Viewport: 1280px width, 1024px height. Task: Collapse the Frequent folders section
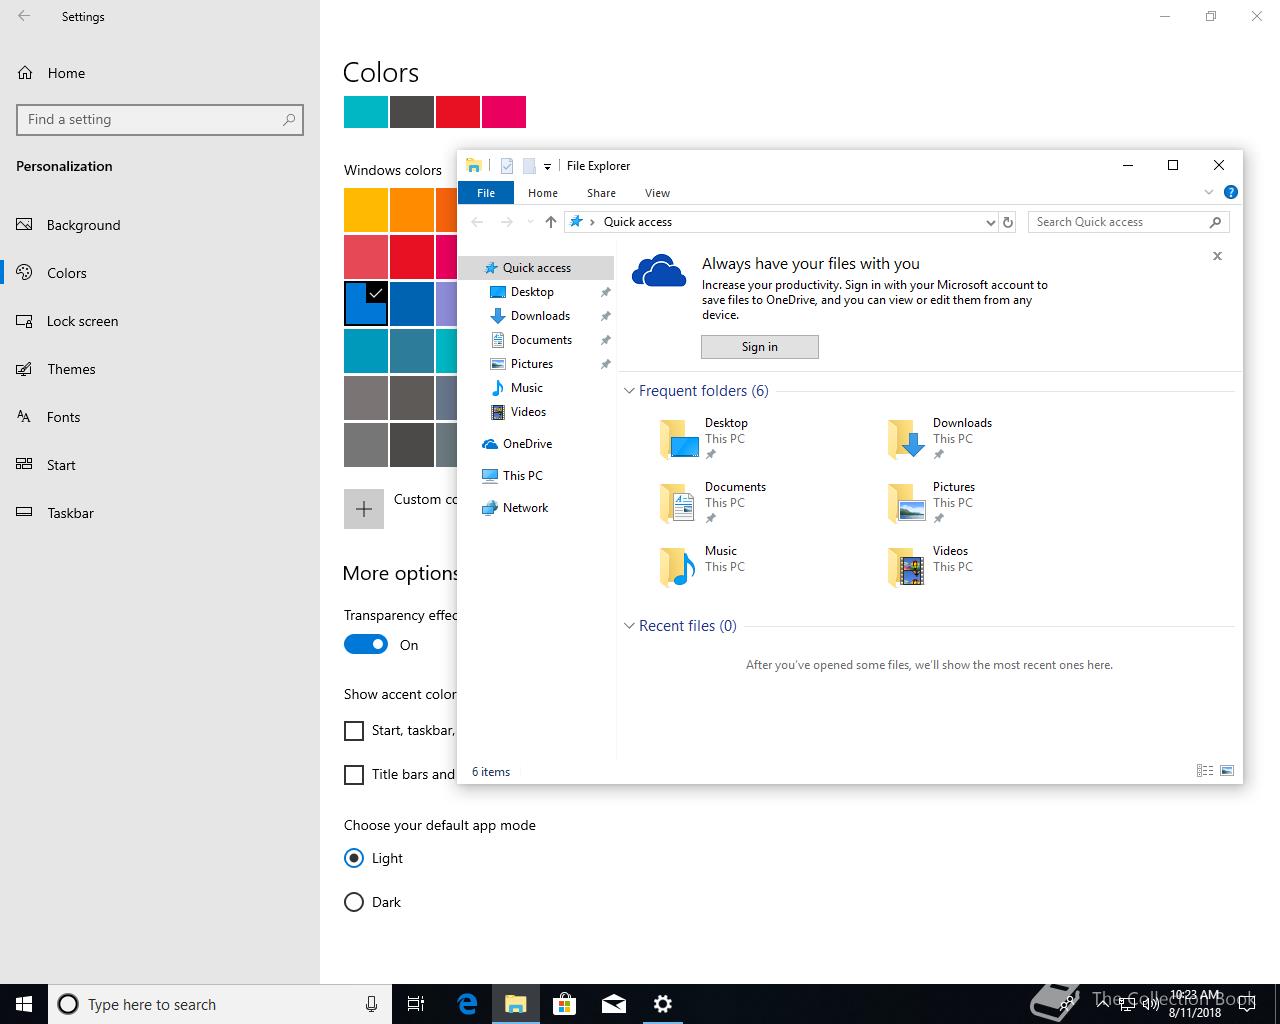pos(630,391)
